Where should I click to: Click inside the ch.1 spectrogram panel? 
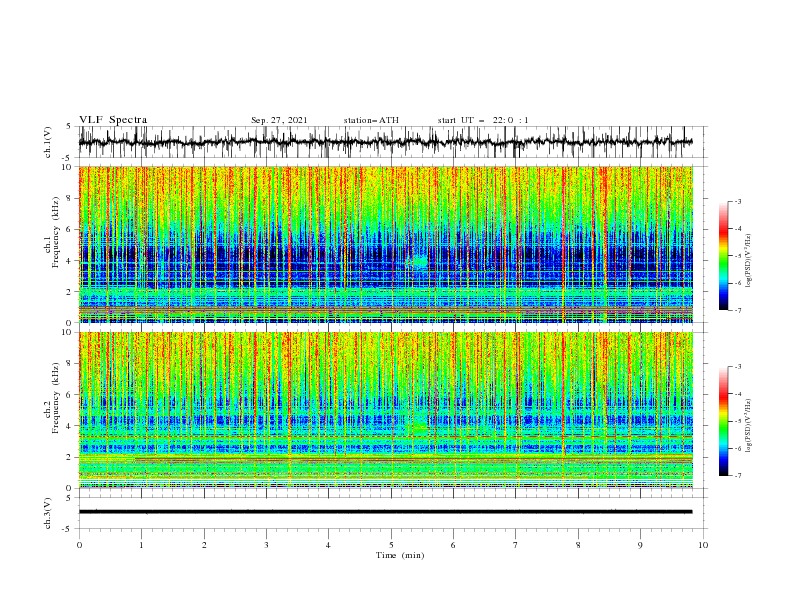point(386,244)
